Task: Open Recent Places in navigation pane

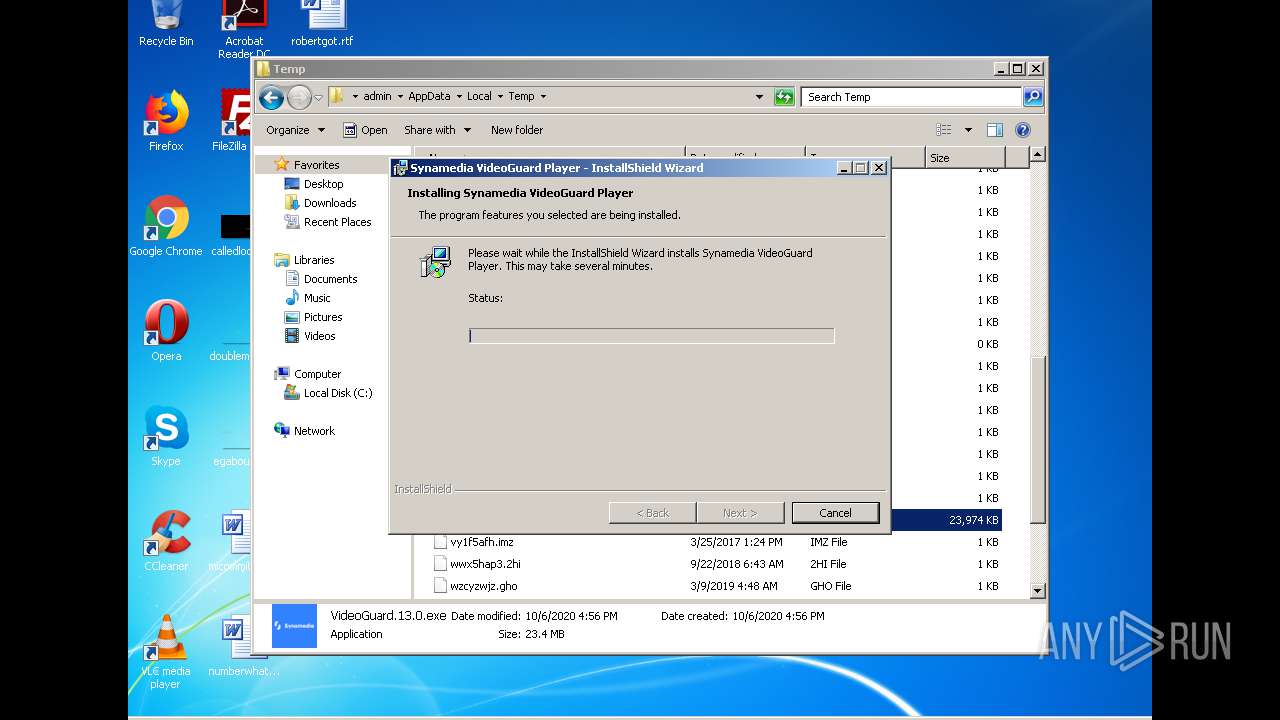Action: [337, 222]
